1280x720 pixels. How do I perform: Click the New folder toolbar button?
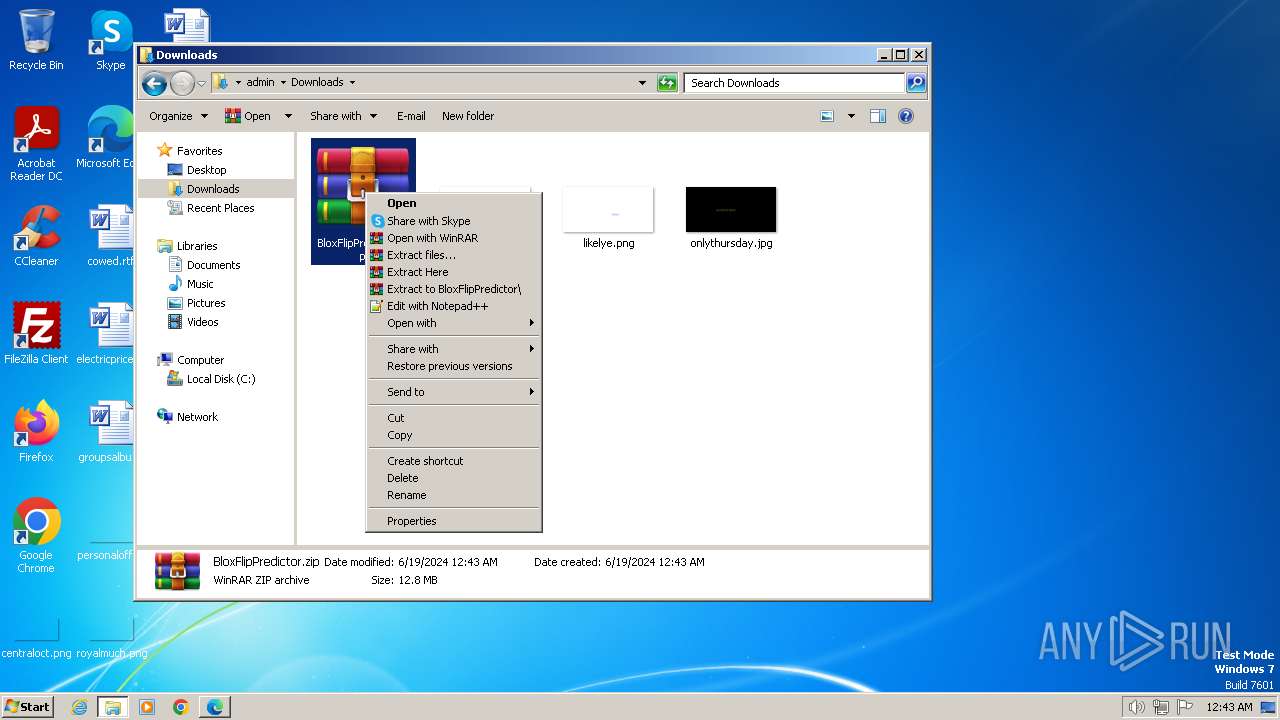(x=468, y=116)
